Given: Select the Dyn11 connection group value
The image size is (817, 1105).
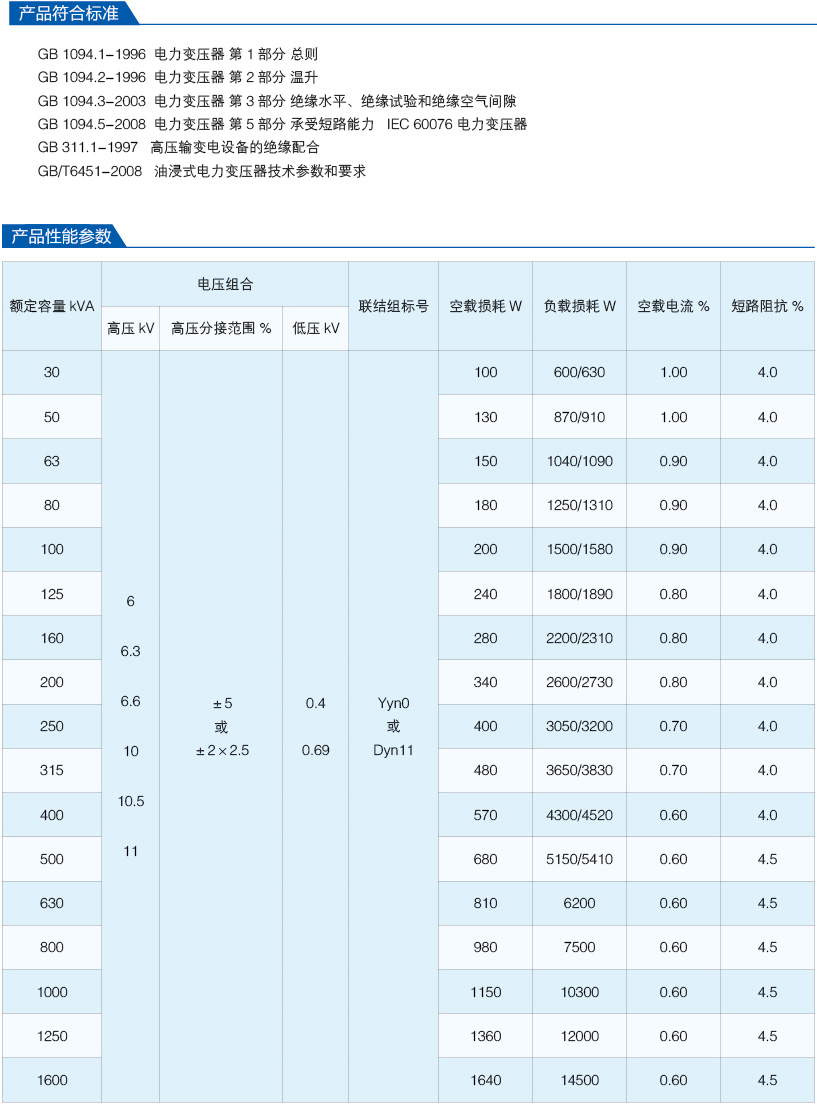Looking at the screenshot, I should [x=393, y=750].
